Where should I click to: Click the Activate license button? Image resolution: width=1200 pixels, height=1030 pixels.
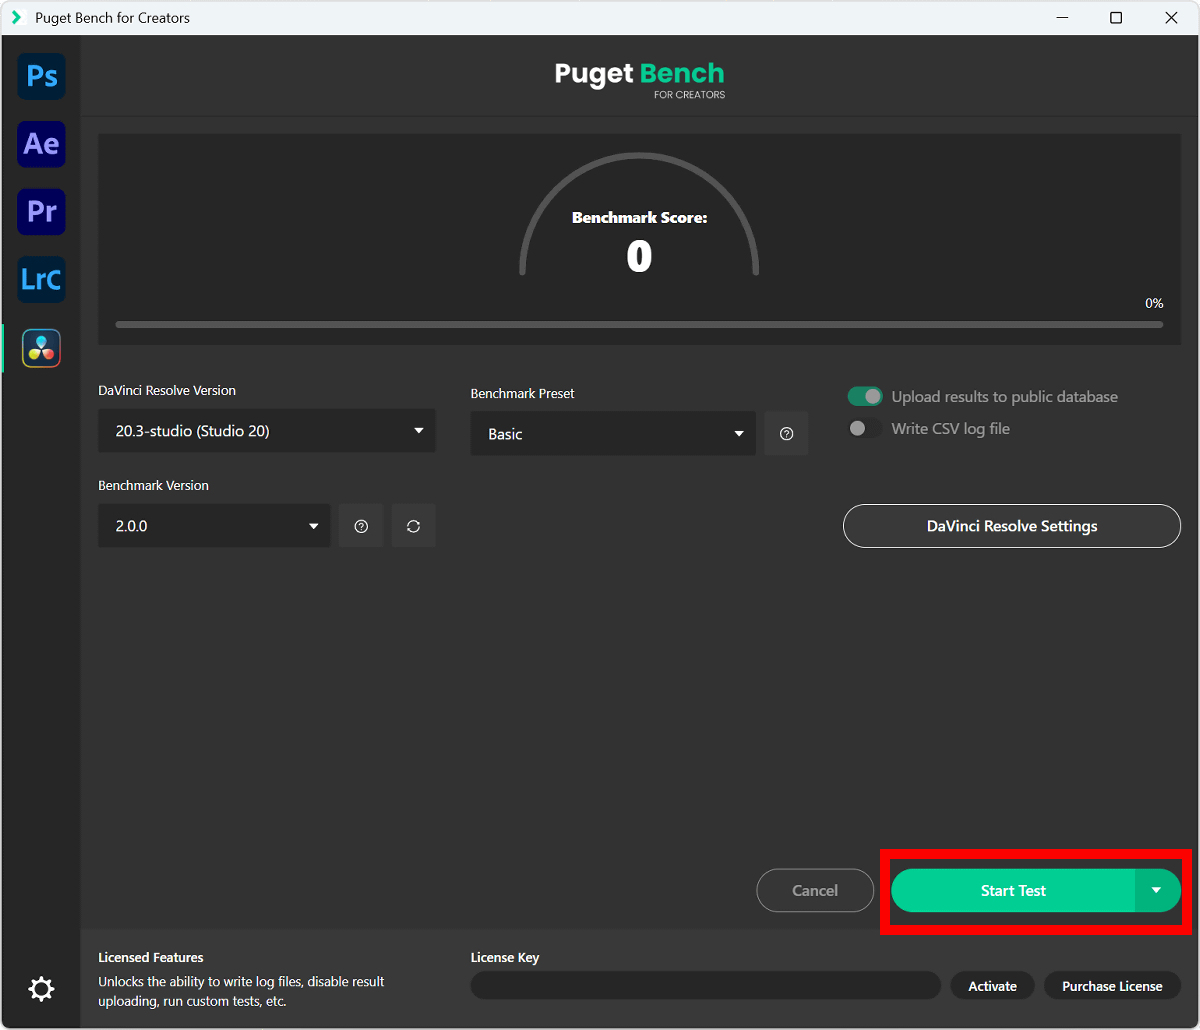tap(992, 986)
